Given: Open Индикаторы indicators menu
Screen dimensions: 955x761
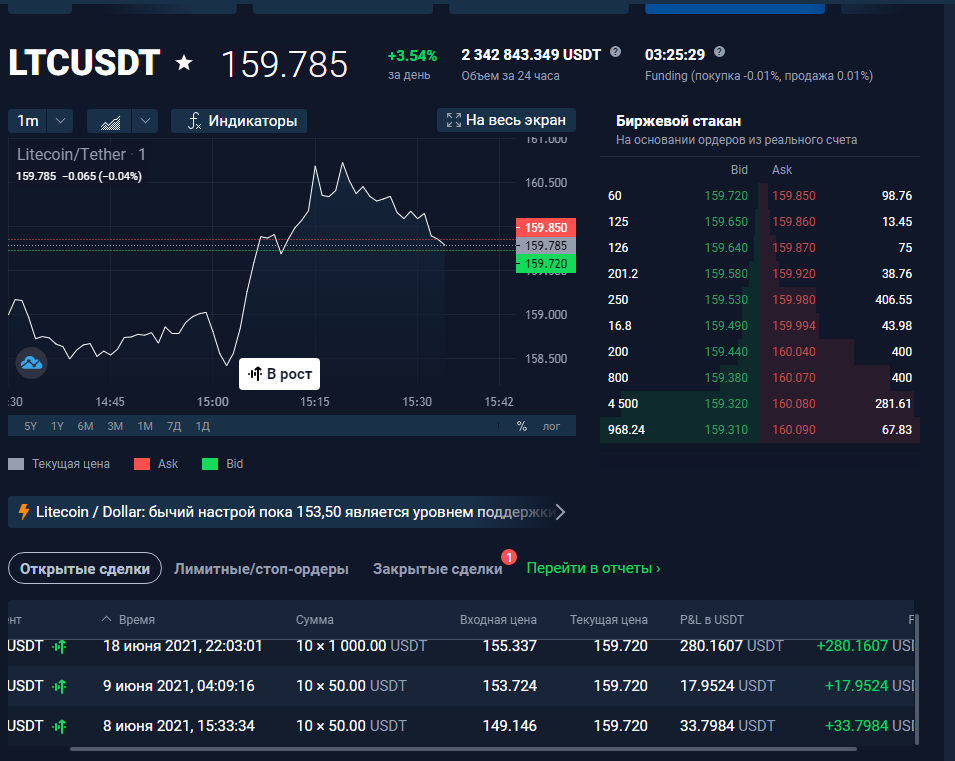Looking at the screenshot, I should pos(242,121).
